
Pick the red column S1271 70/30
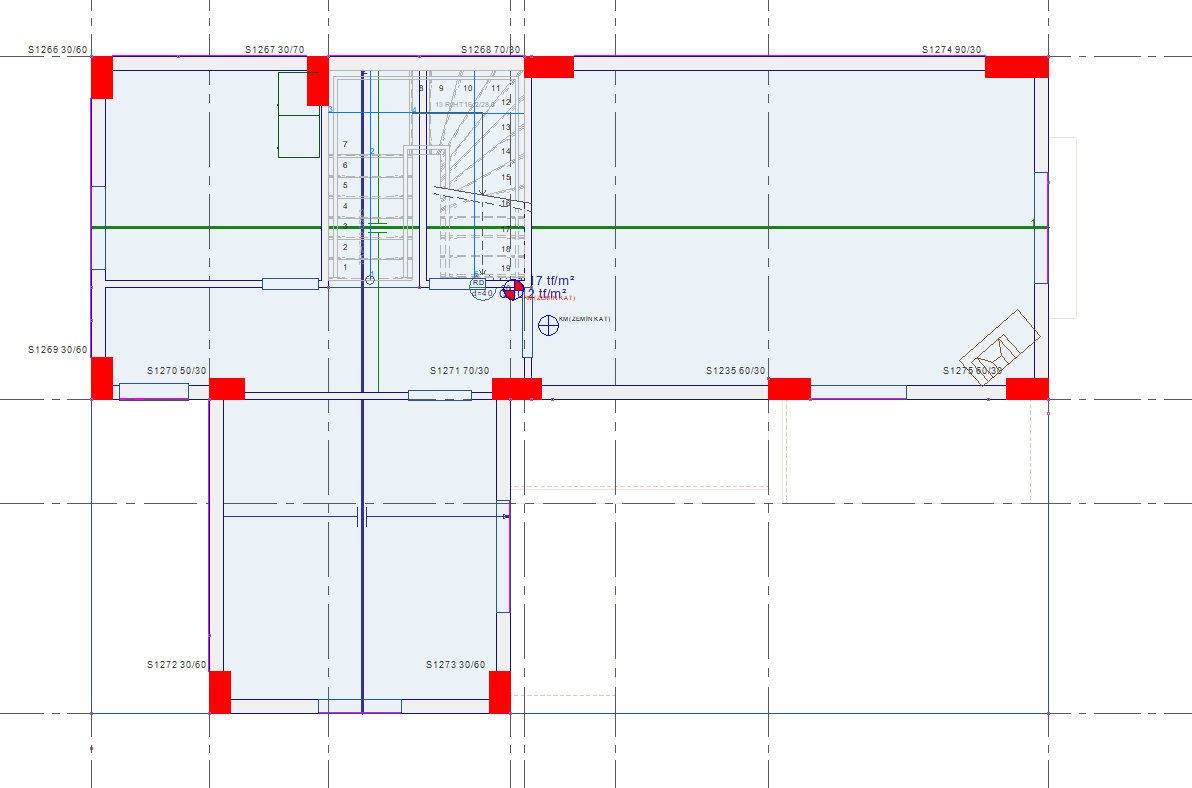(516, 388)
